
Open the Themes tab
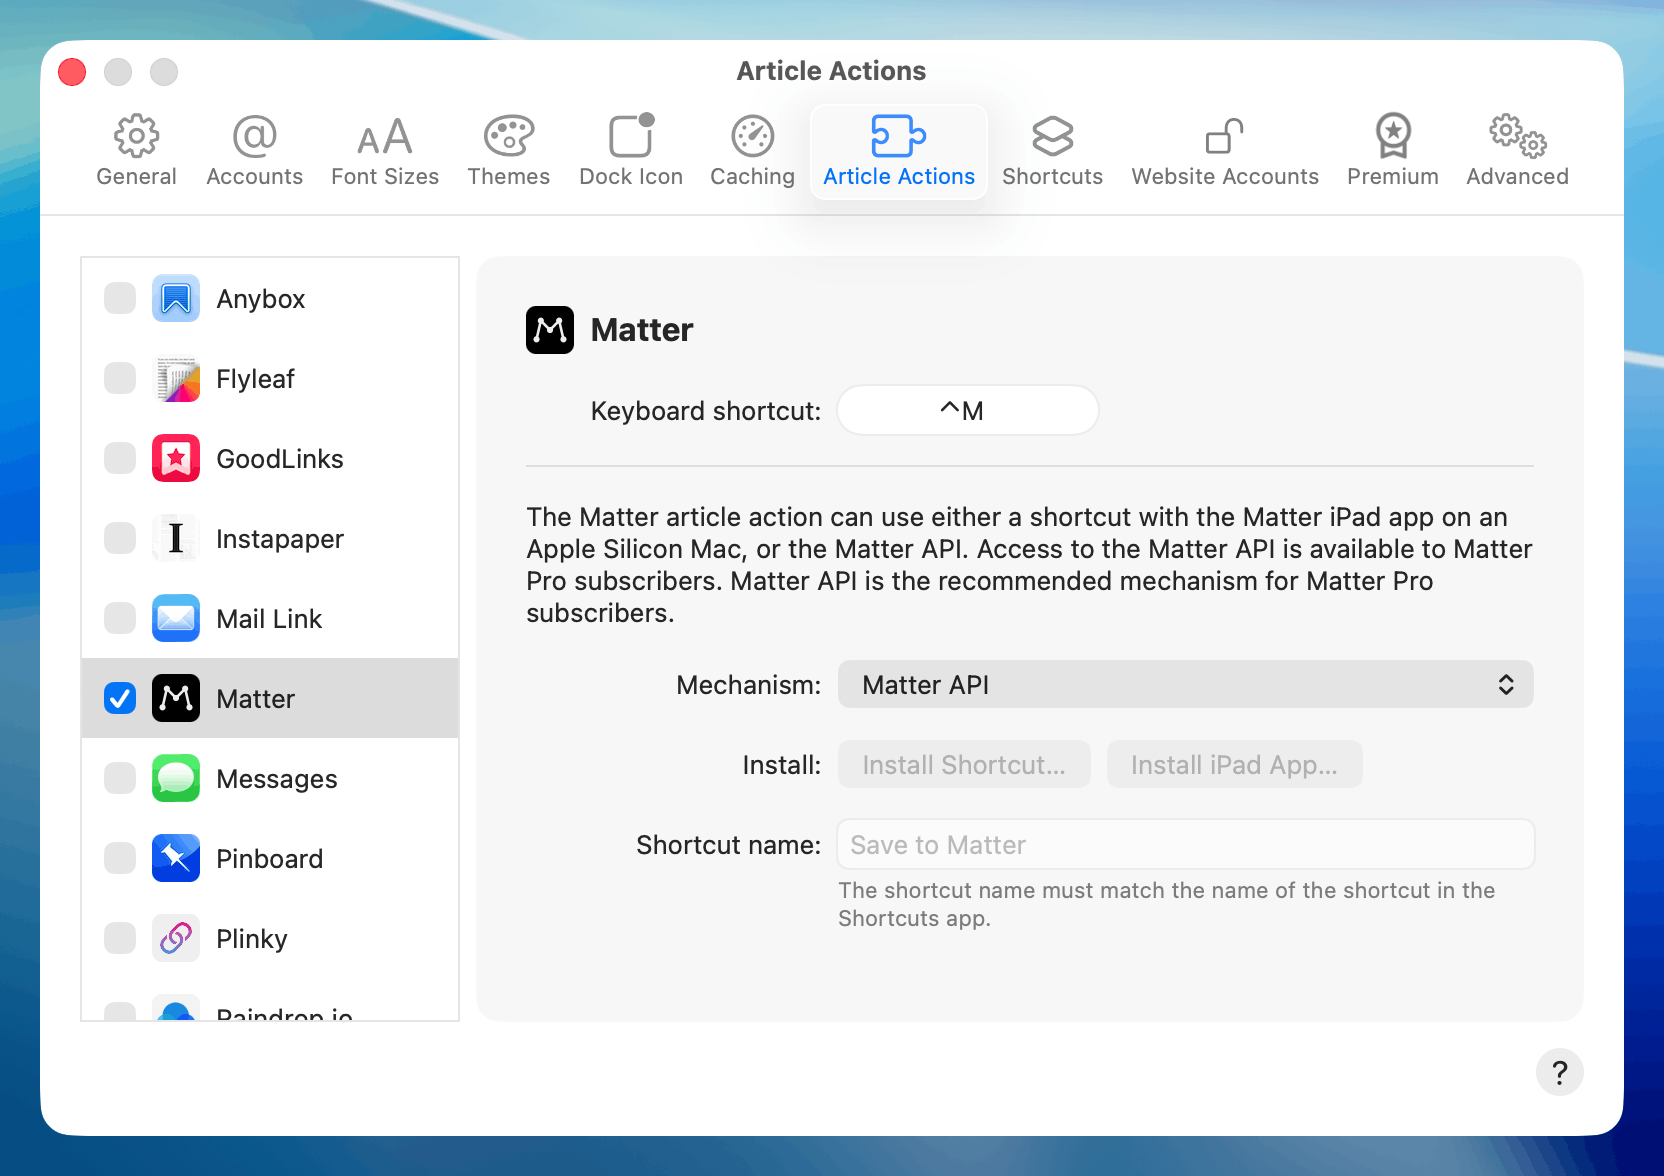click(x=508, y=151)
